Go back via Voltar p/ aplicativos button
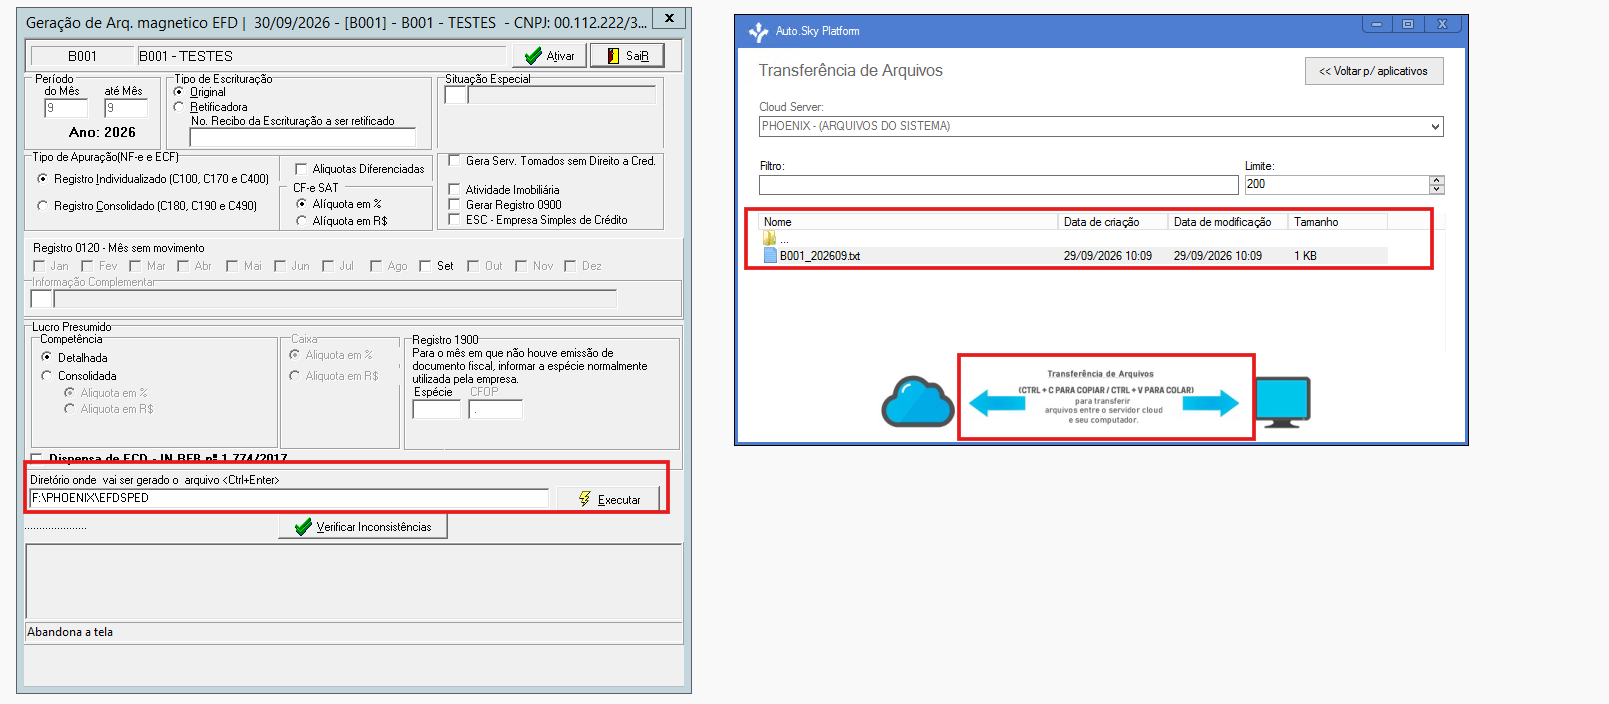This screenshot has height=704, width=1609. point(1374,71)
